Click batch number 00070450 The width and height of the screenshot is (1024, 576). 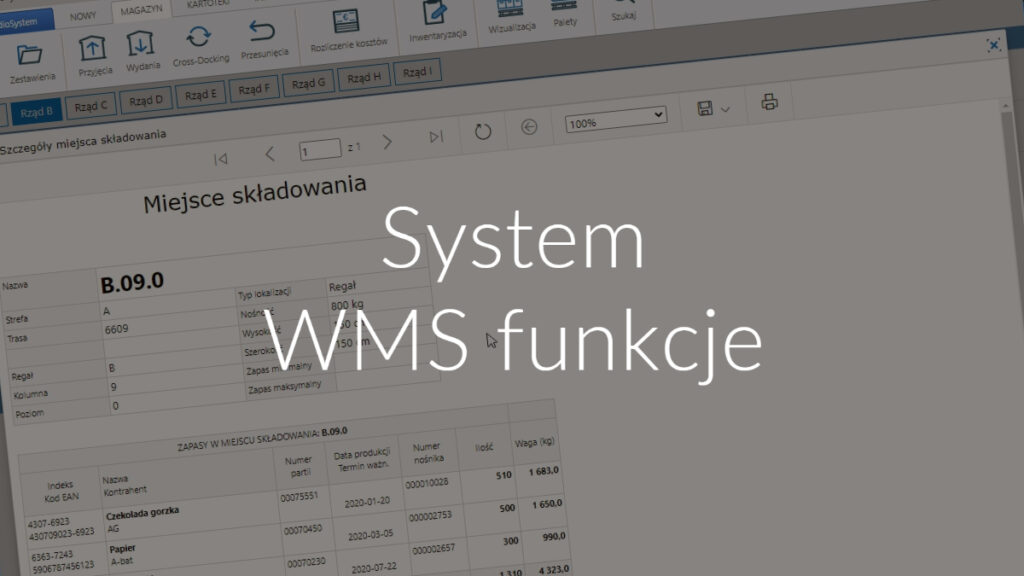coord(303,530)
